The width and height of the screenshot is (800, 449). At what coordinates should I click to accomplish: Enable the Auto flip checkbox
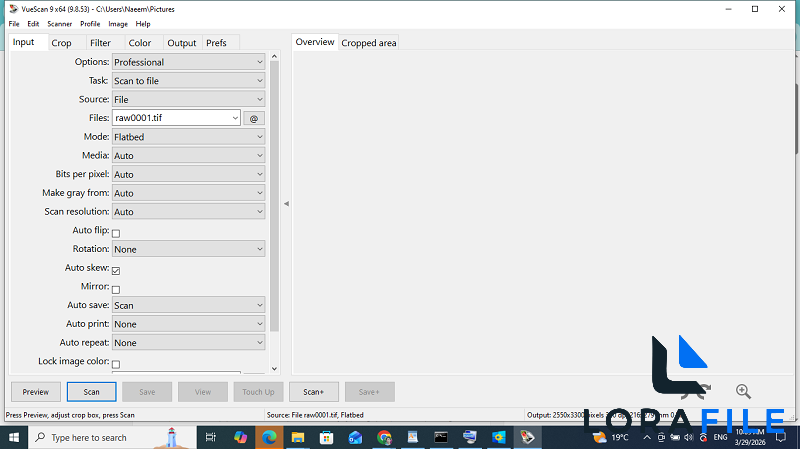point(116,233)
